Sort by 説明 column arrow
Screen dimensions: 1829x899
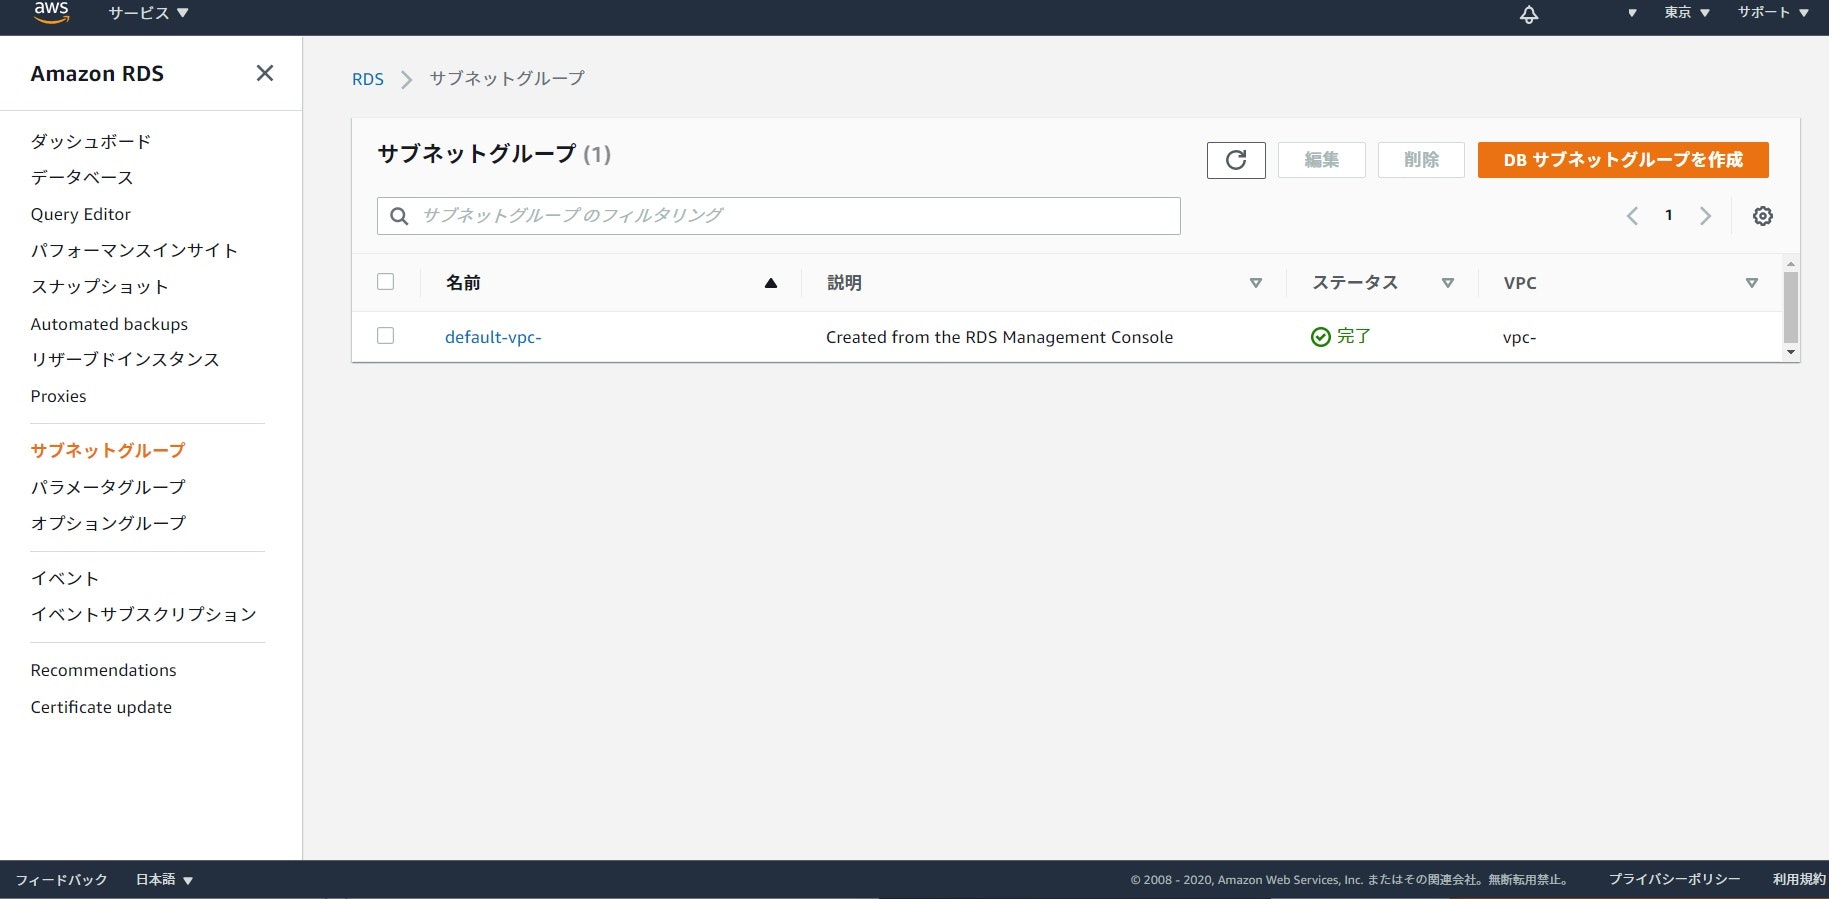point(1256,283)
